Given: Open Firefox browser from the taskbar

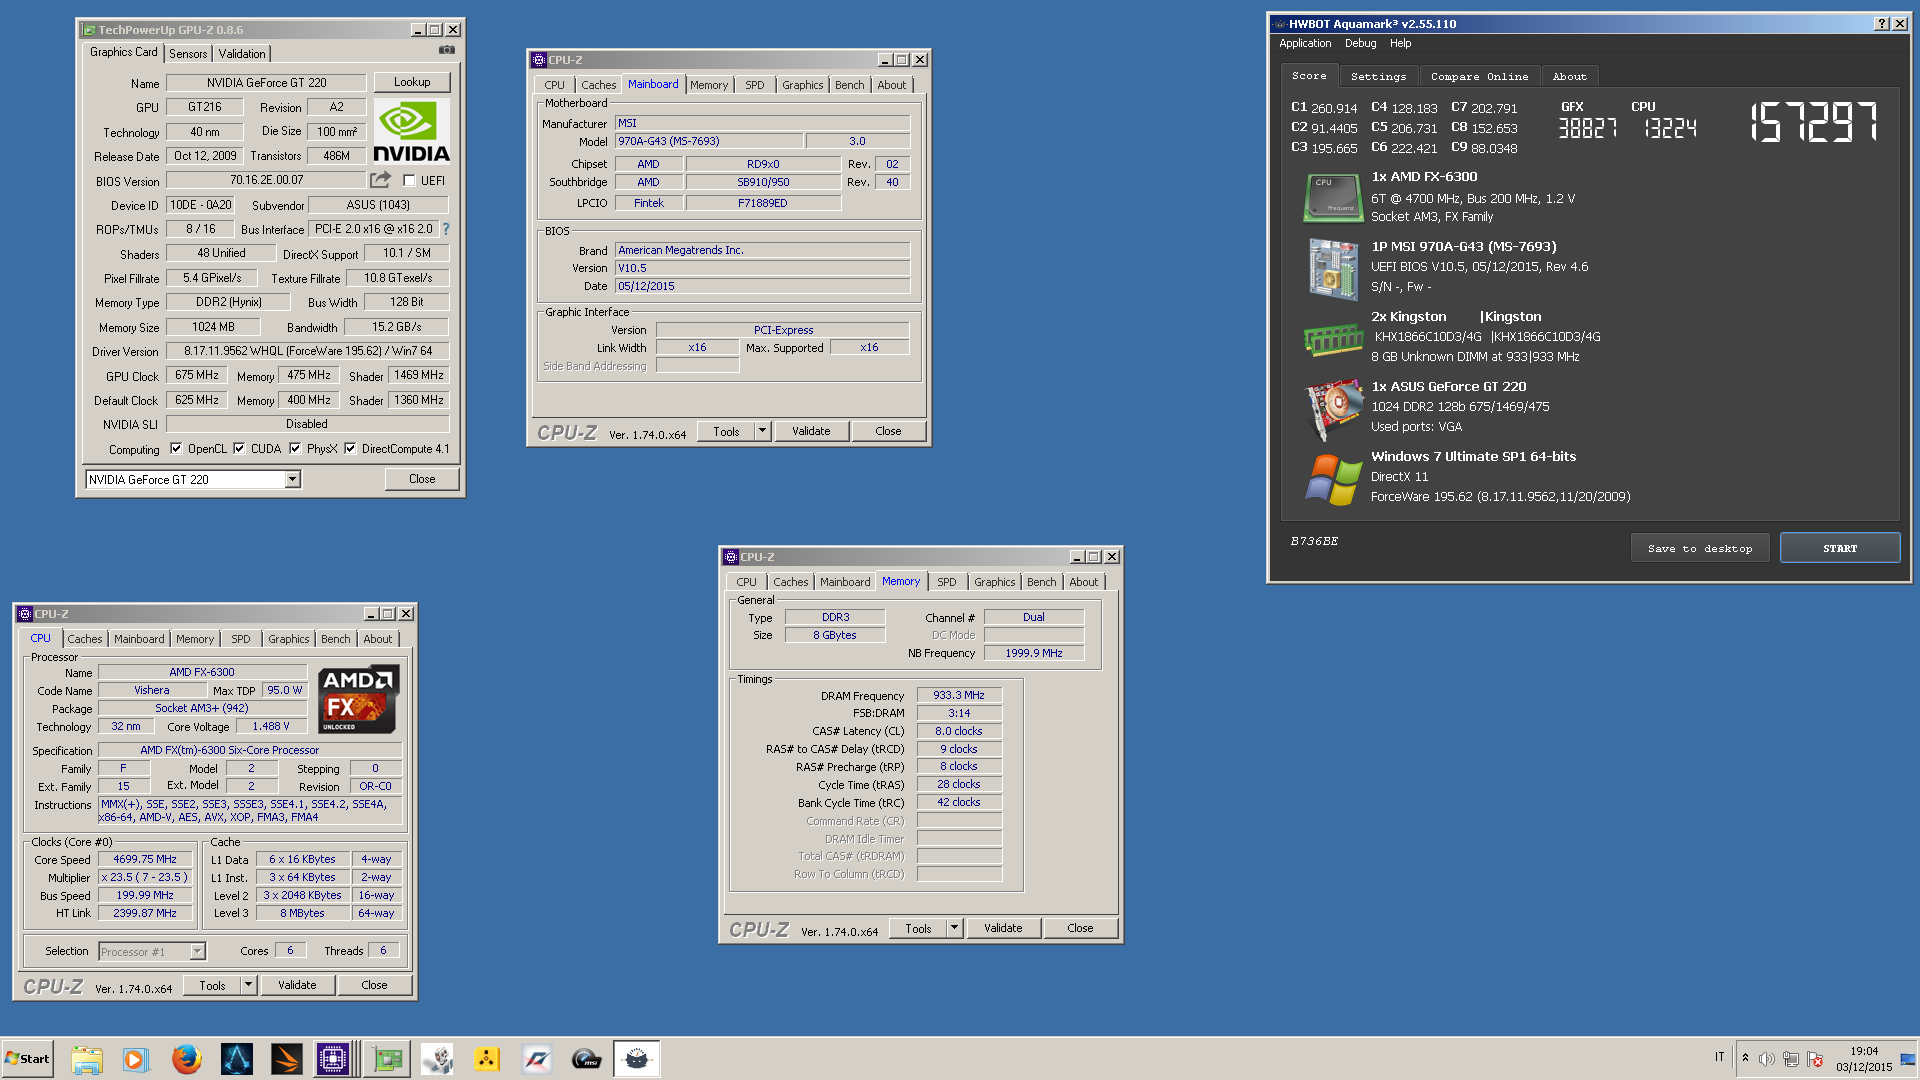Looking at the screenshot, I should (186, 1059).
